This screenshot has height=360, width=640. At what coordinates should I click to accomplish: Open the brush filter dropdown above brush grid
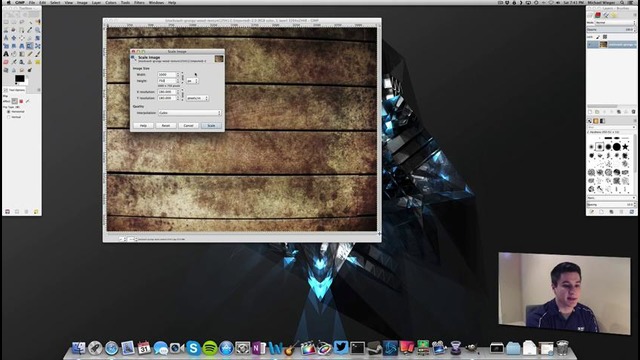(x=611, y=127)
